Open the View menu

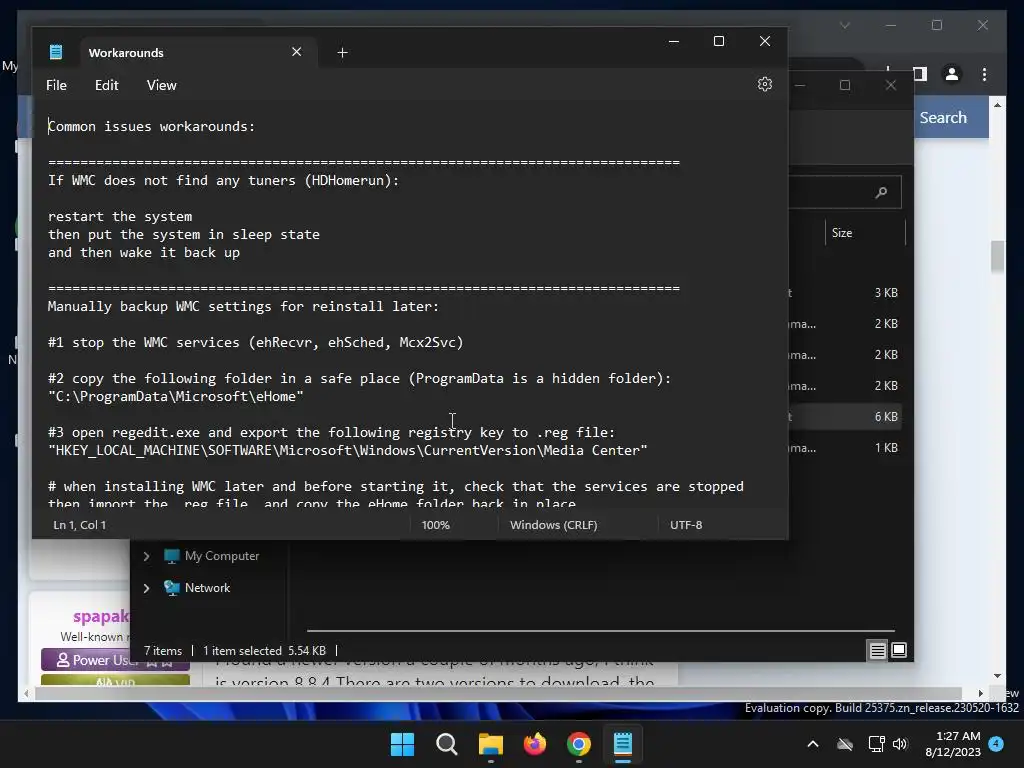[x=161, y=86]
